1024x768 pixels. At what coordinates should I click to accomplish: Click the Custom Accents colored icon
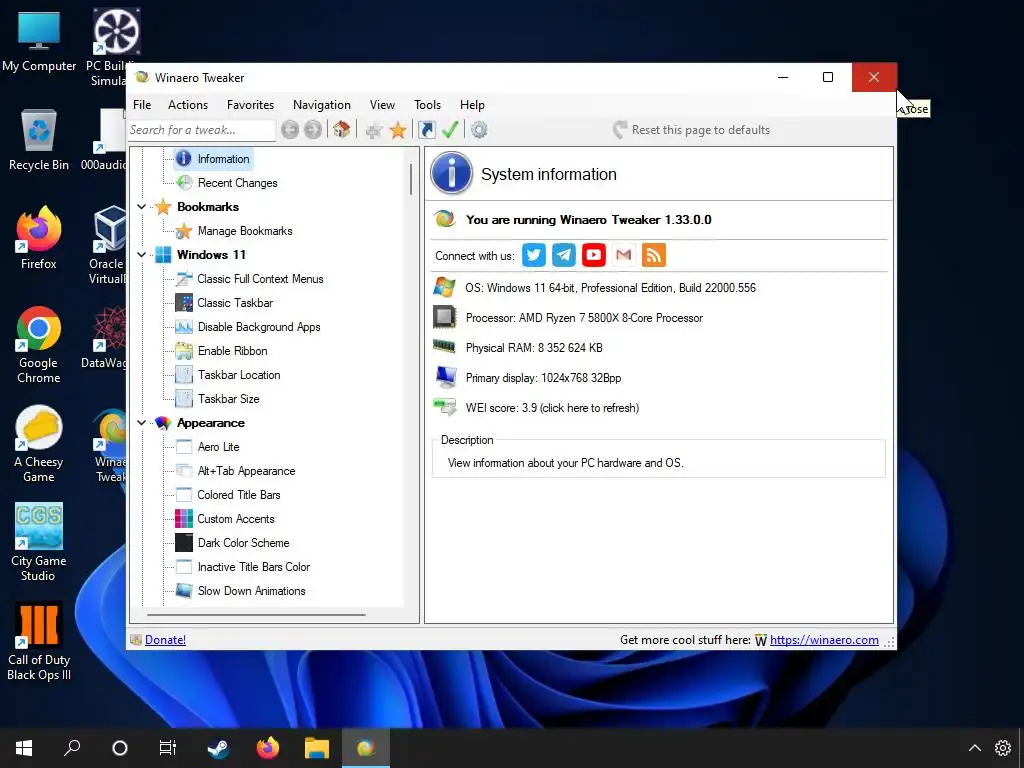(184, 519)
